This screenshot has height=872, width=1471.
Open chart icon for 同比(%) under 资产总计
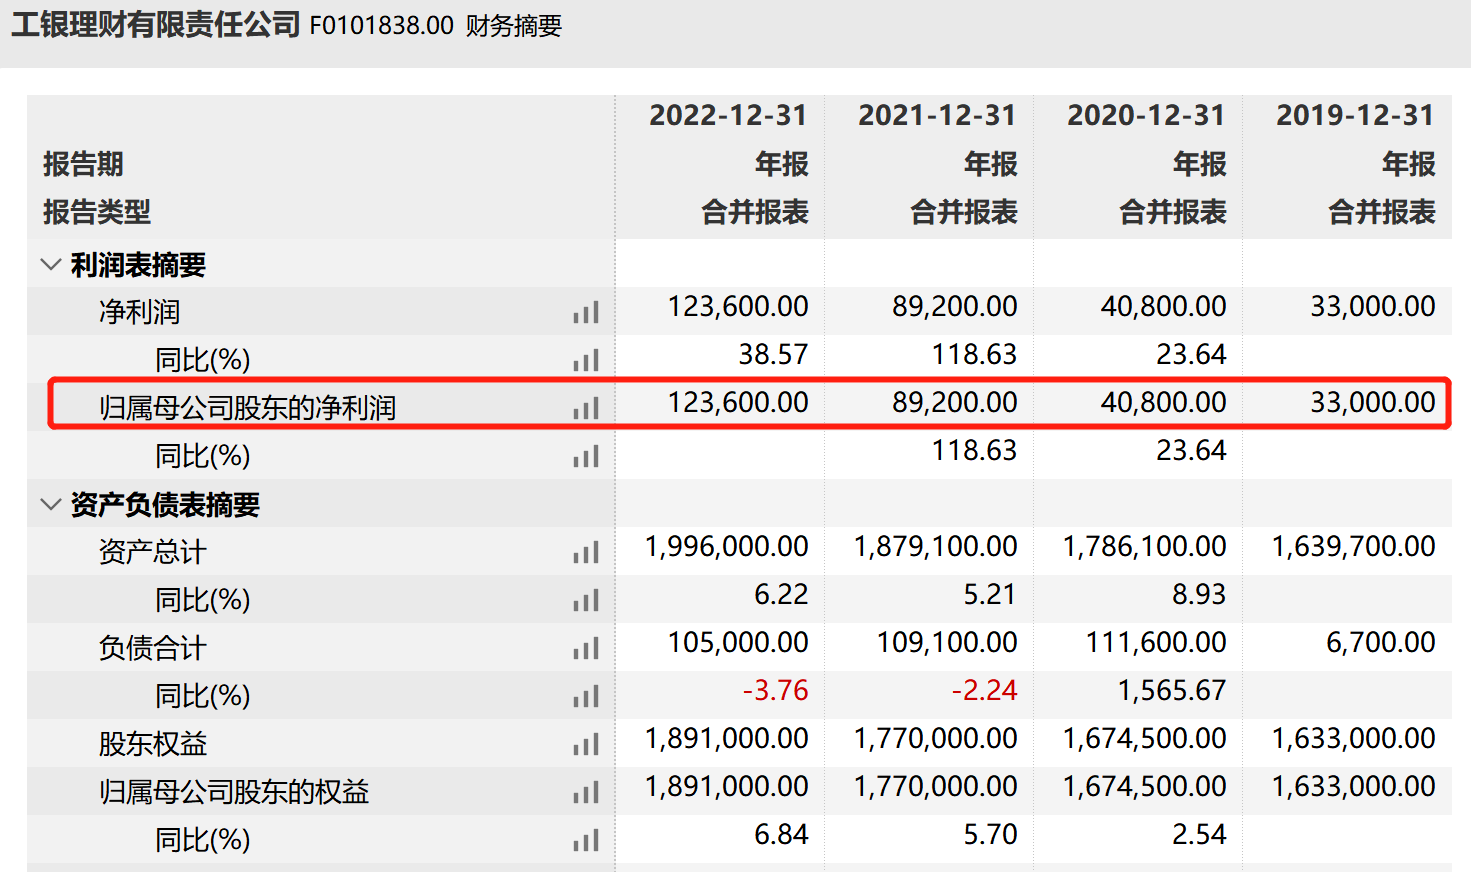point(586,600)
